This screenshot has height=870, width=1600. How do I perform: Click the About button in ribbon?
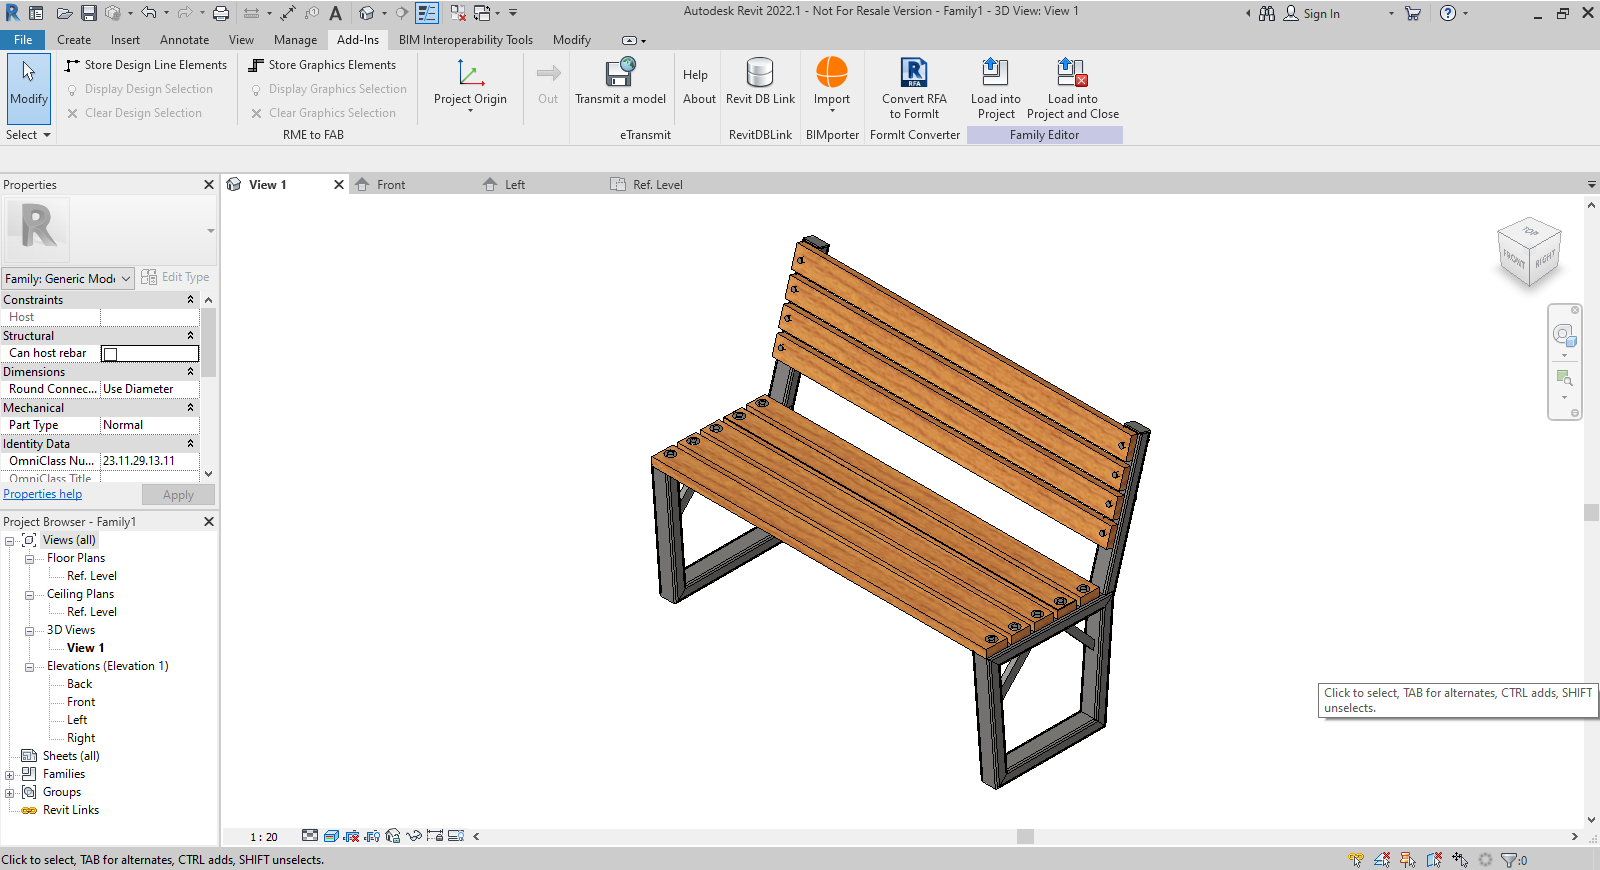click(699, 99)
